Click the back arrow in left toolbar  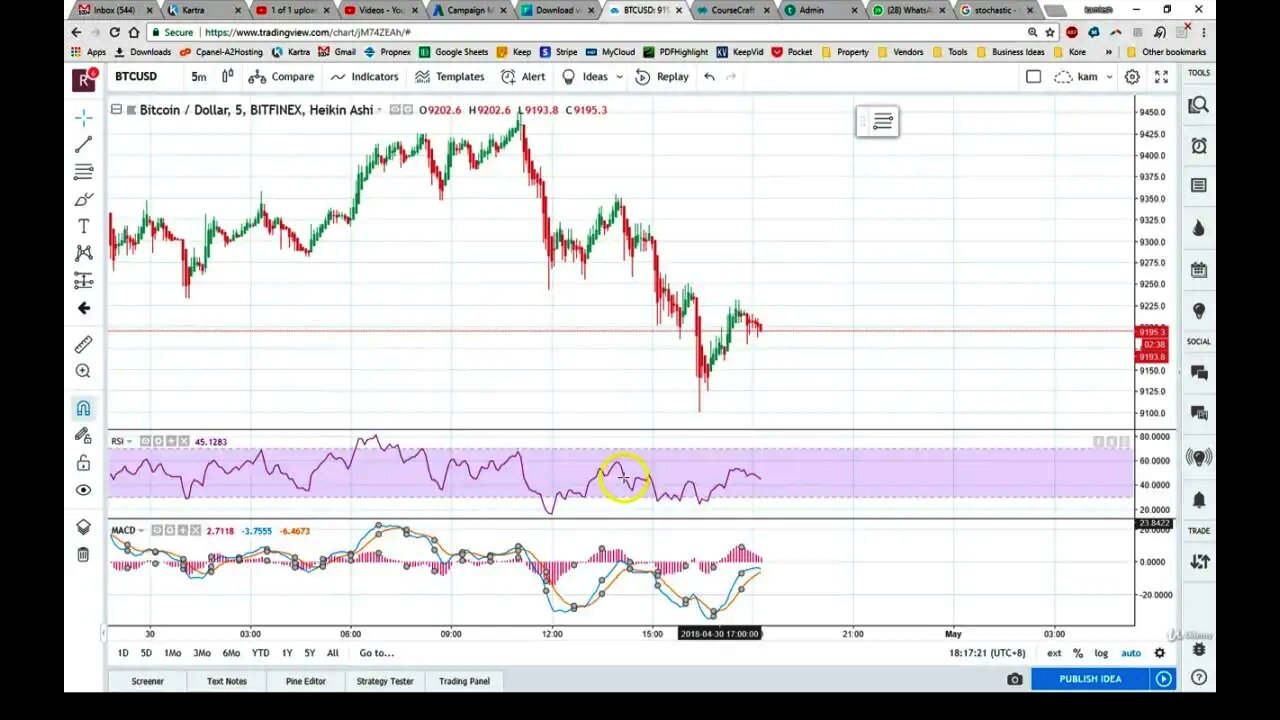point(84,308)
